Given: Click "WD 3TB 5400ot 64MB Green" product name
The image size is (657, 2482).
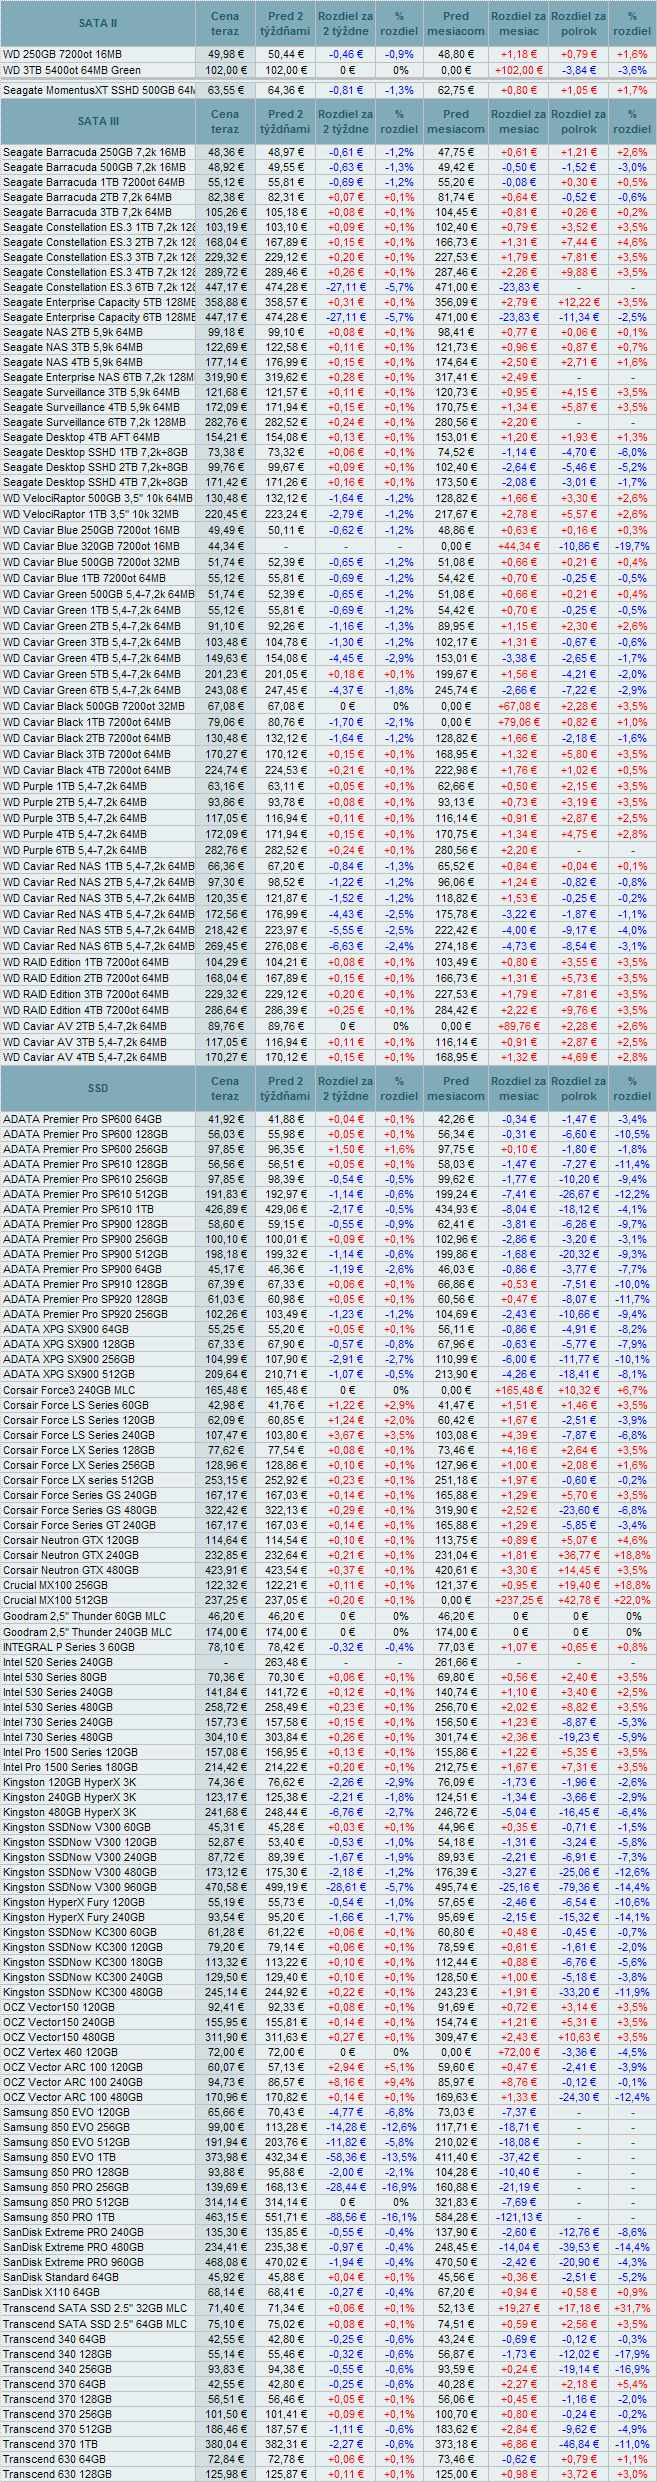Looking at the screenshot, I should 72,70.
